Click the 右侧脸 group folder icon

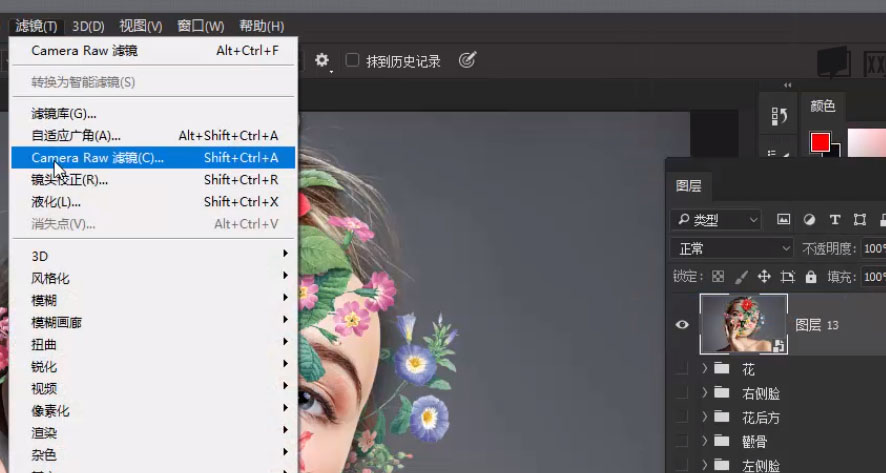coord(722,393)
